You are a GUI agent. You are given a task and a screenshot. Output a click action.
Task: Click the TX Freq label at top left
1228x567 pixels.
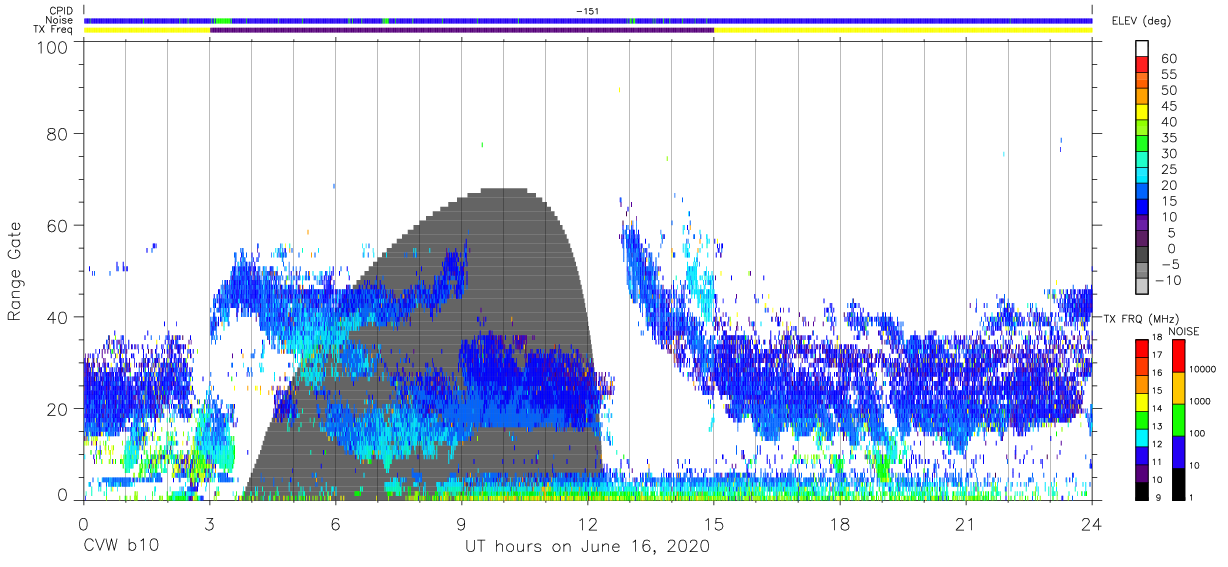tap(55, 30)
